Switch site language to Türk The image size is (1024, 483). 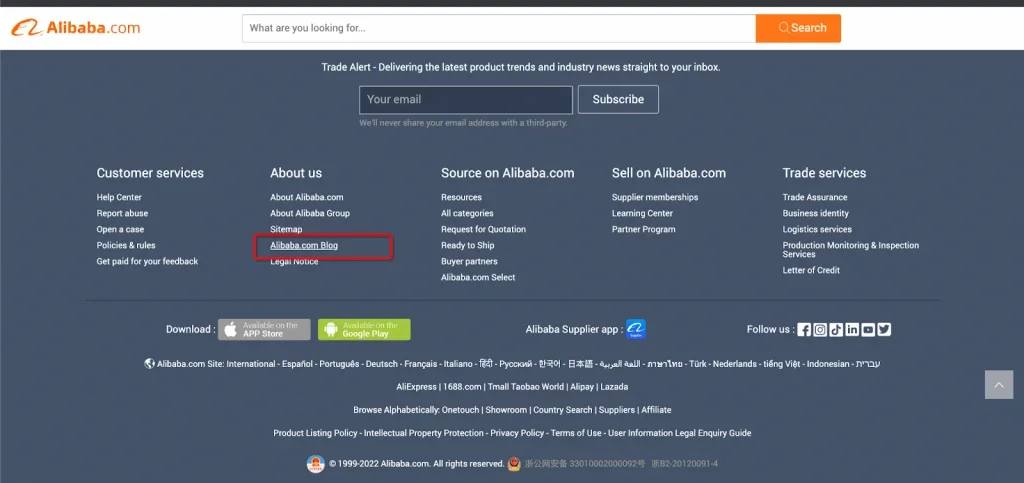click(x=697, y=364)
